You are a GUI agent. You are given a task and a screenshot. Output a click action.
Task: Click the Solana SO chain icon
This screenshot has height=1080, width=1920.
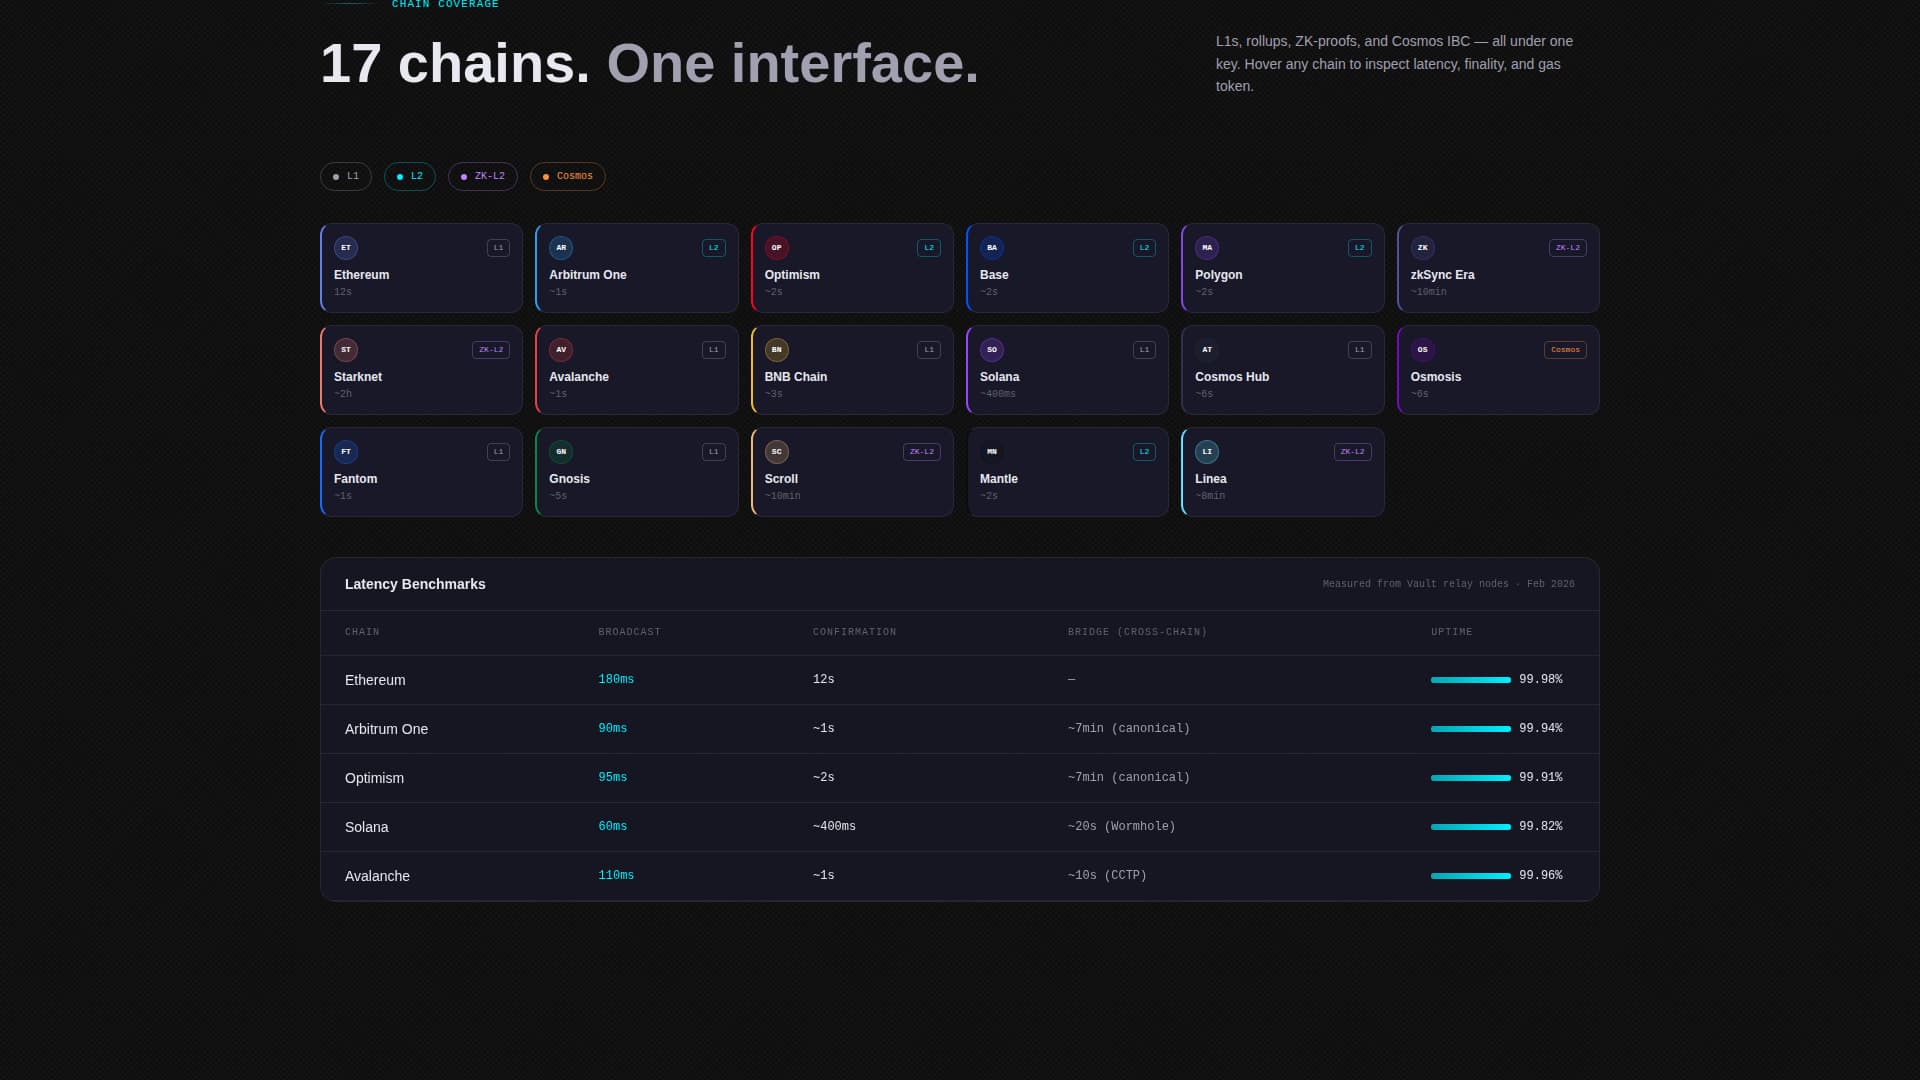[992, 350]
